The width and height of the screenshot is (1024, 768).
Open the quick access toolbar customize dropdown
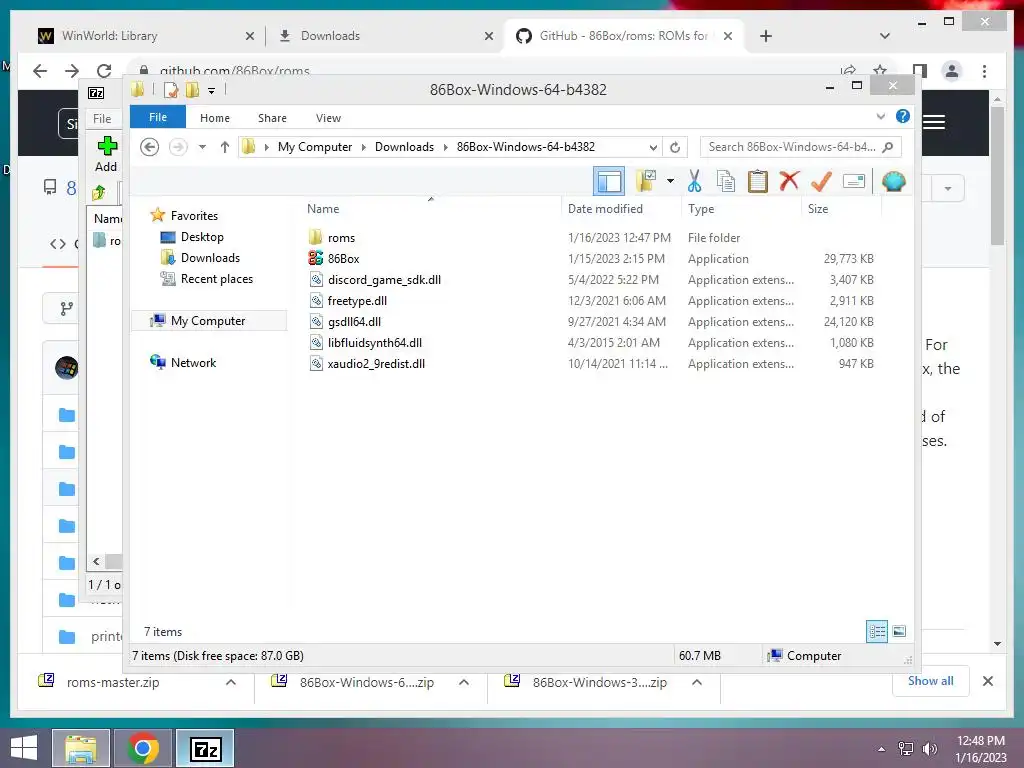pyautogui.click(x=212, y=91)
